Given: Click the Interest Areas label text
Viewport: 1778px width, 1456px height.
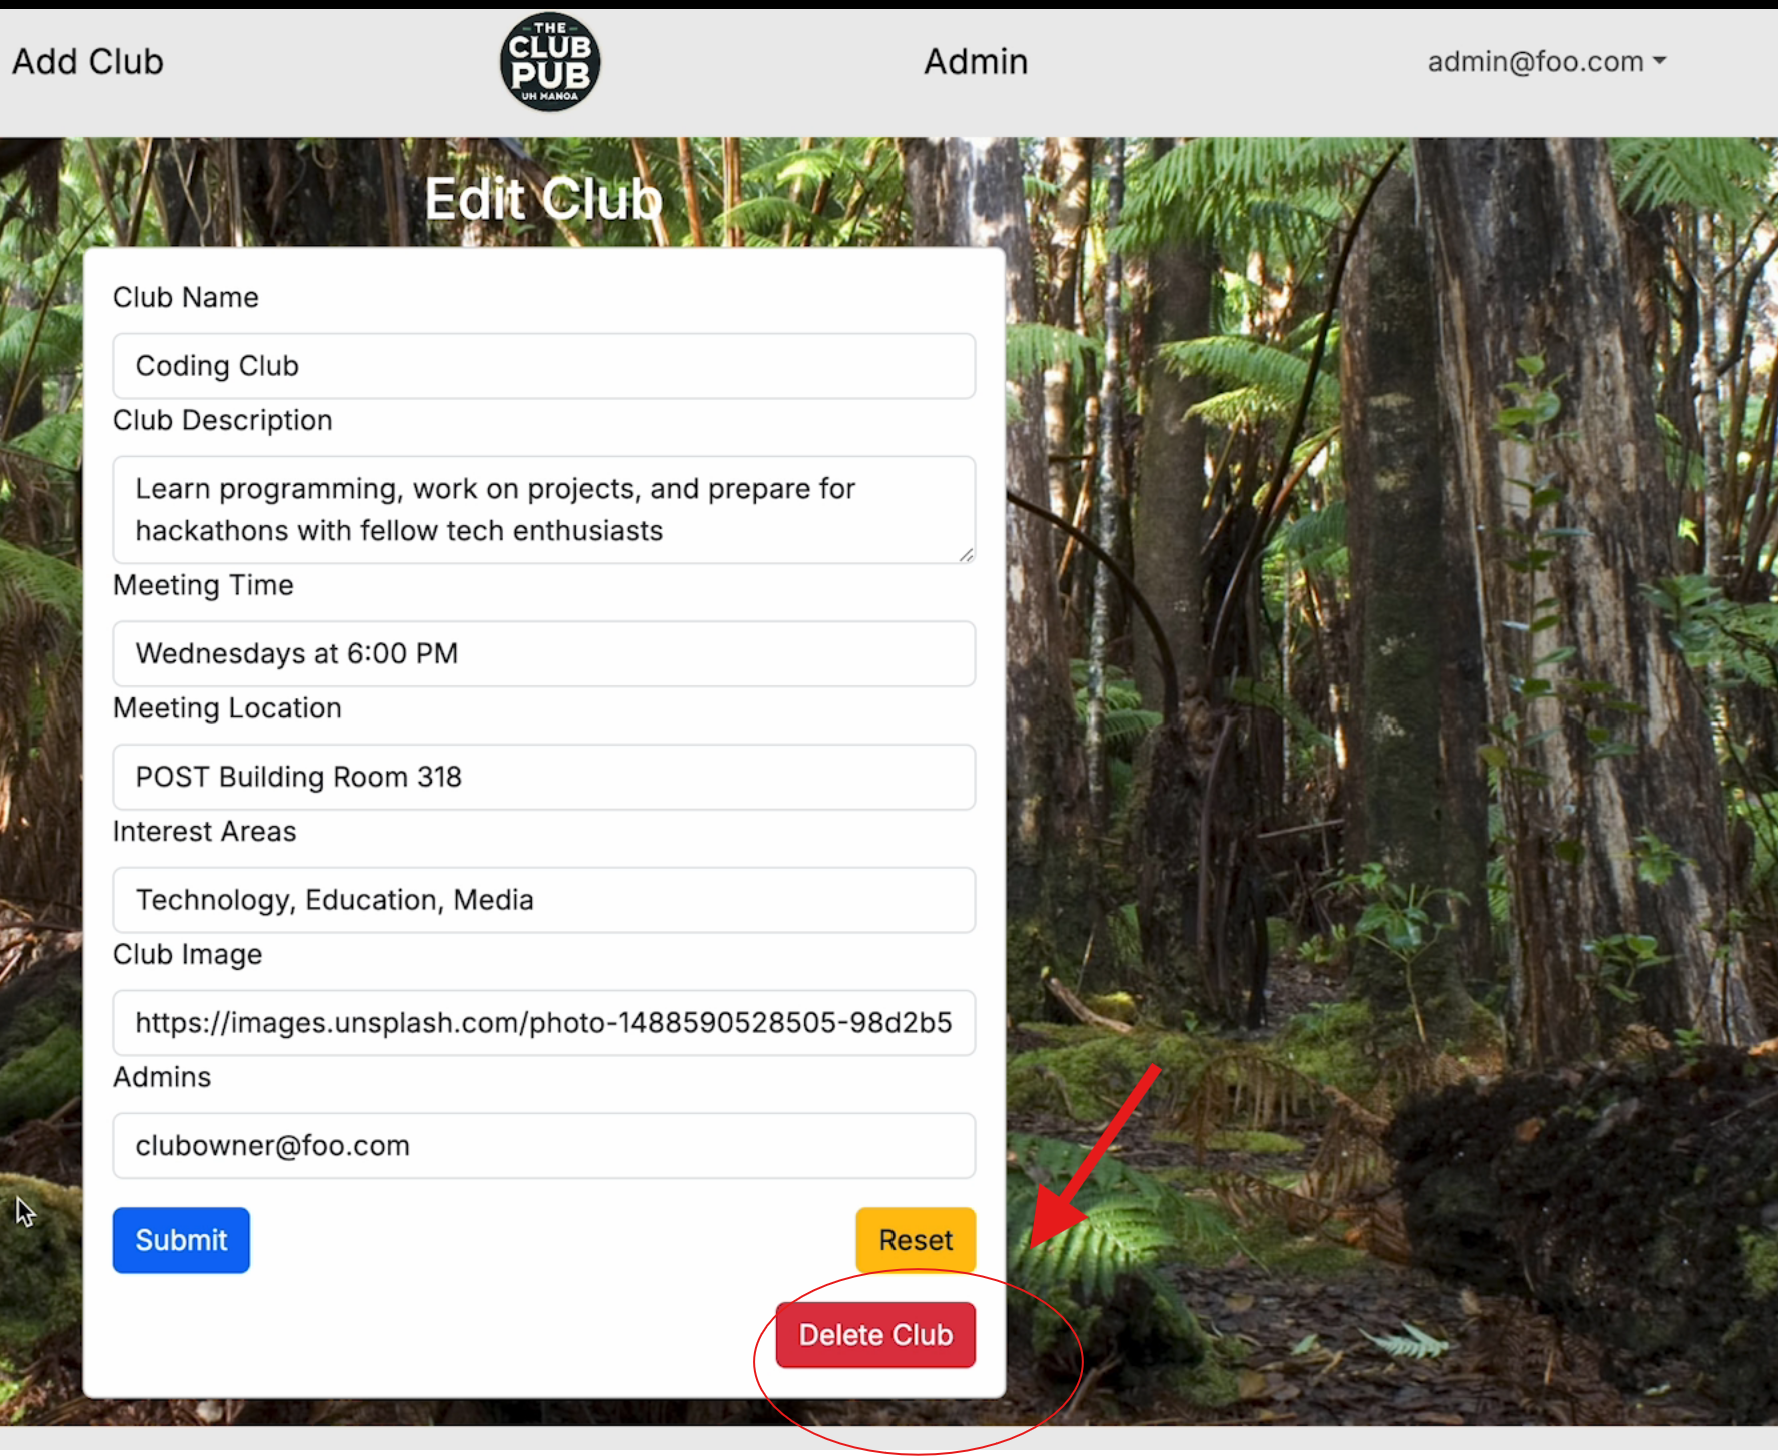Looking at the screenshot, I should click(204, 832).
